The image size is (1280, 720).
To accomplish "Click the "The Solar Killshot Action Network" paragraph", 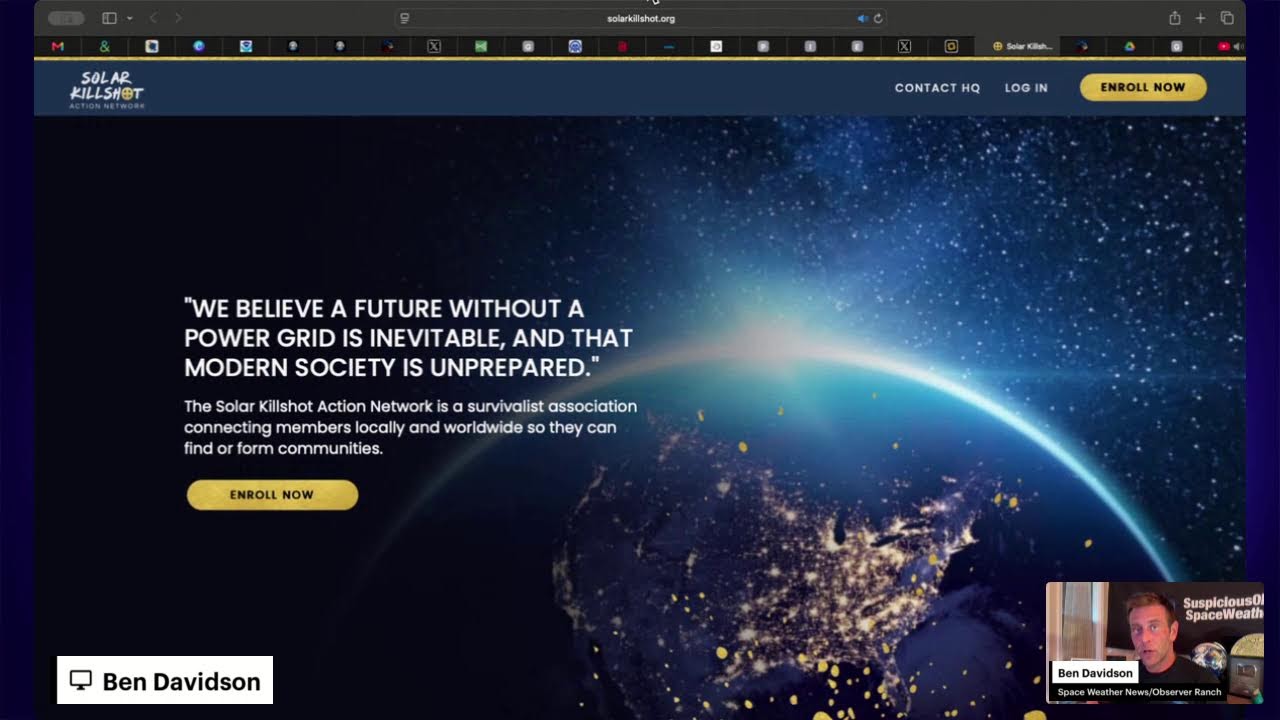I will pos(410,427).
